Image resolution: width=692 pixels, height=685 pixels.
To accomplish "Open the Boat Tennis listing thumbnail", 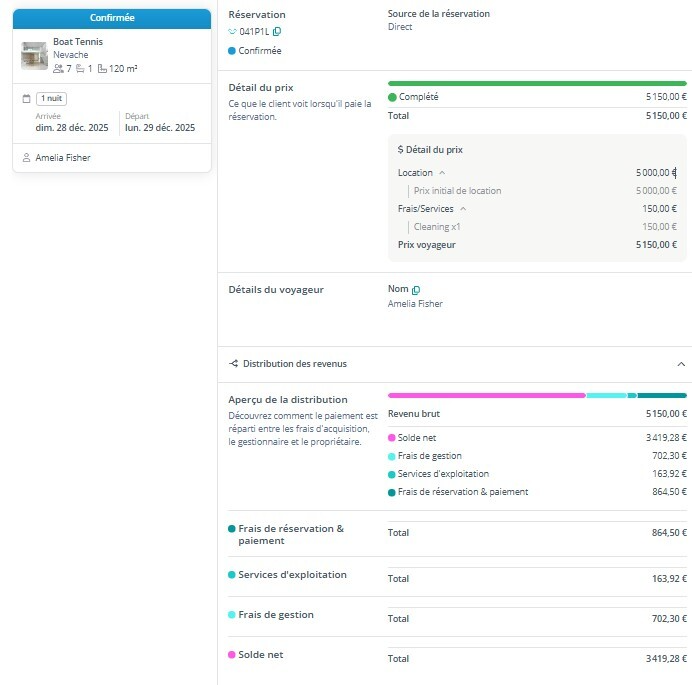I will click(34, 55).
